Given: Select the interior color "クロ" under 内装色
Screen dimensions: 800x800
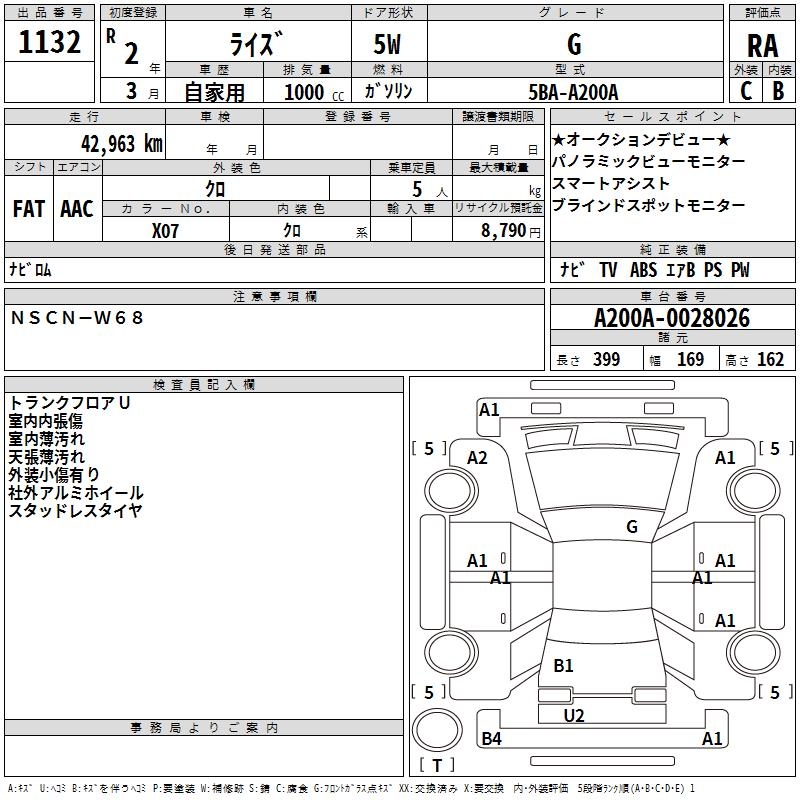Looking at the screenshot, I should point(292,231).
